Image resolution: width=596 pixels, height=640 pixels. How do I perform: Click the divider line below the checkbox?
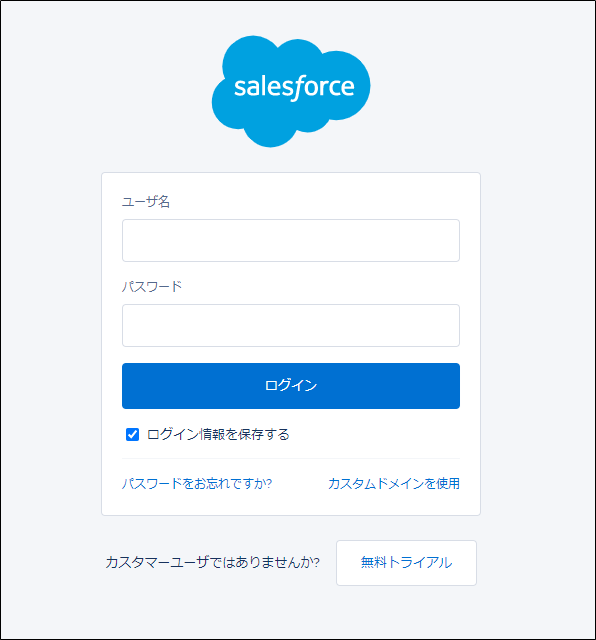[x=291, y=458]
